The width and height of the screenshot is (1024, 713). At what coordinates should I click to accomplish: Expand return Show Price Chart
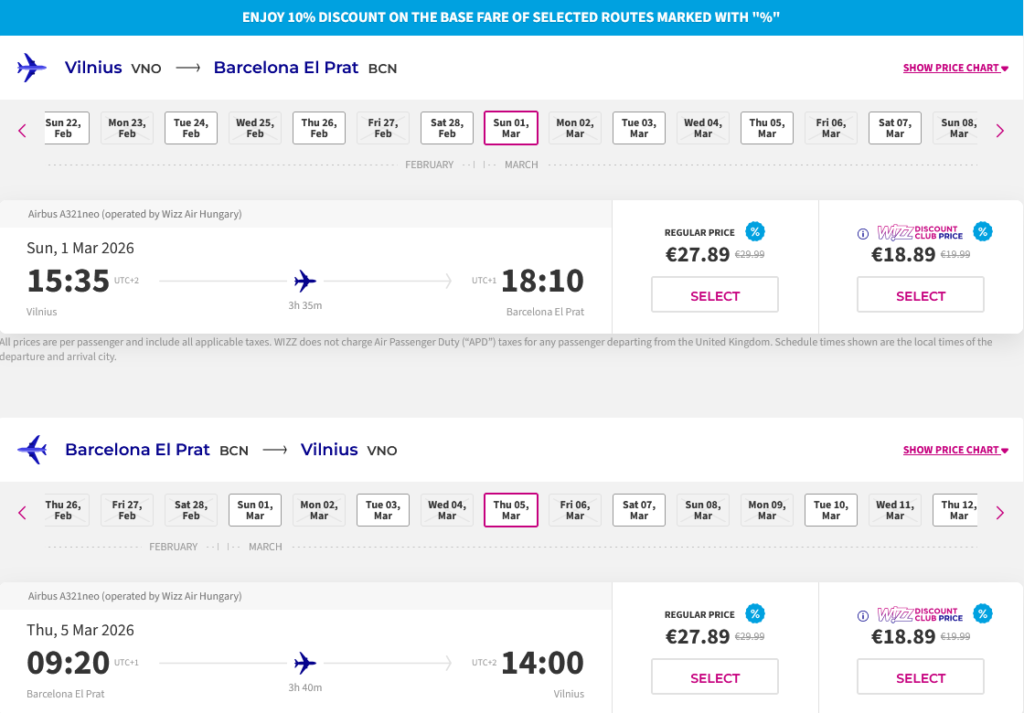tap(955, 450)
